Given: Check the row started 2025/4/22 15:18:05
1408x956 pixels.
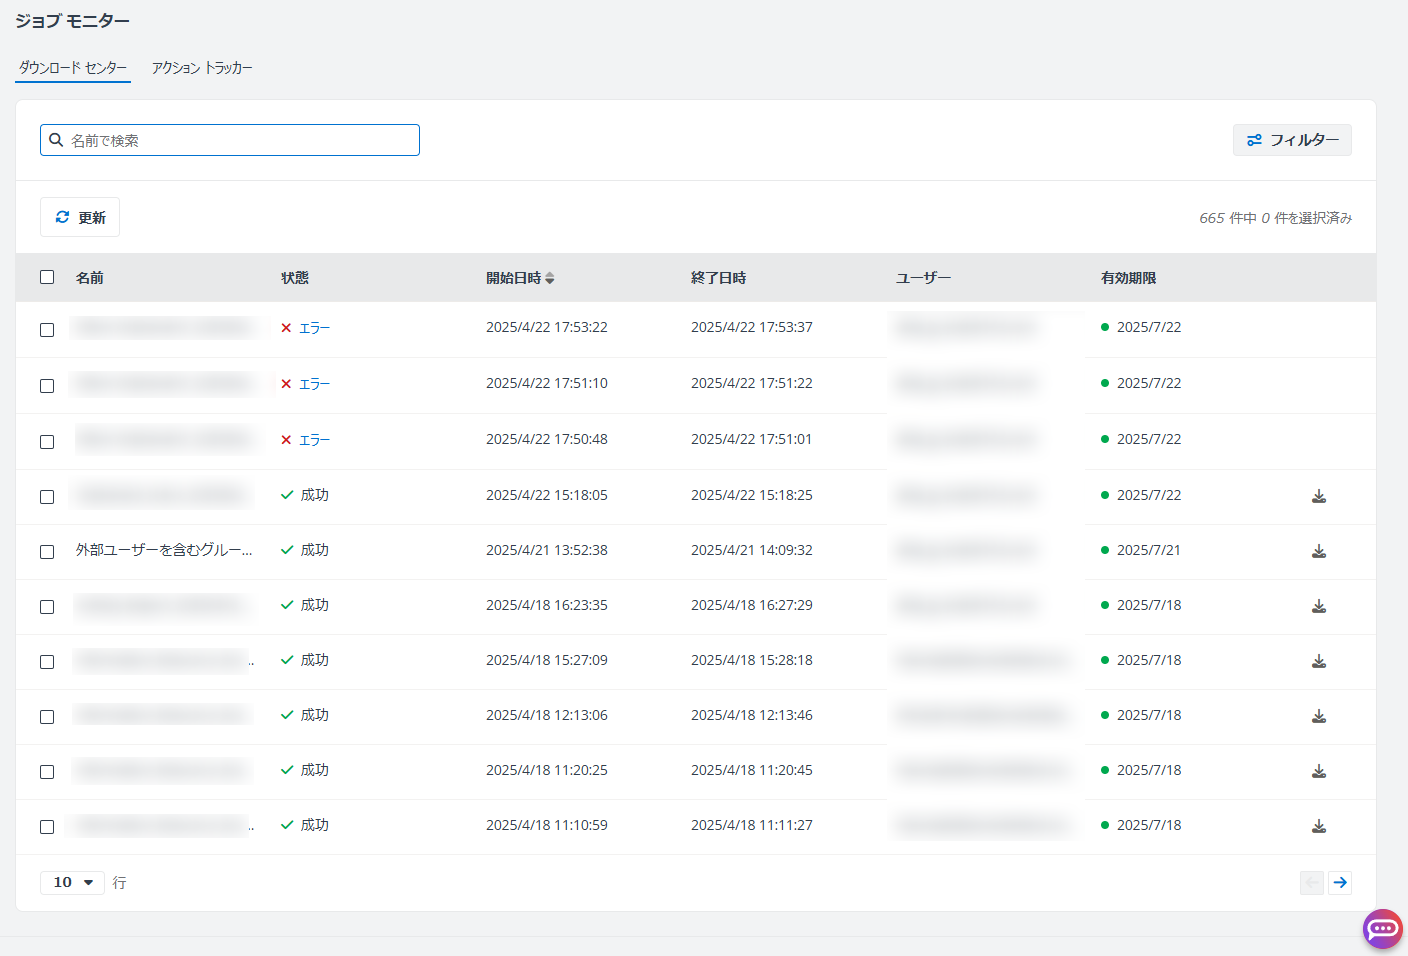Looking at the screenshot, I should [x=47, y=497].
